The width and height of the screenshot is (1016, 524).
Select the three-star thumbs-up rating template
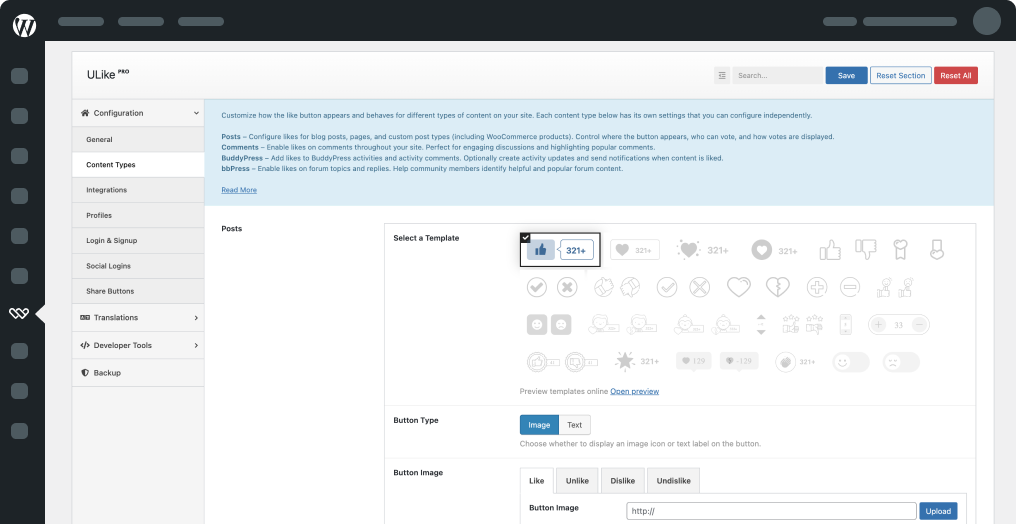coord(791,324)
